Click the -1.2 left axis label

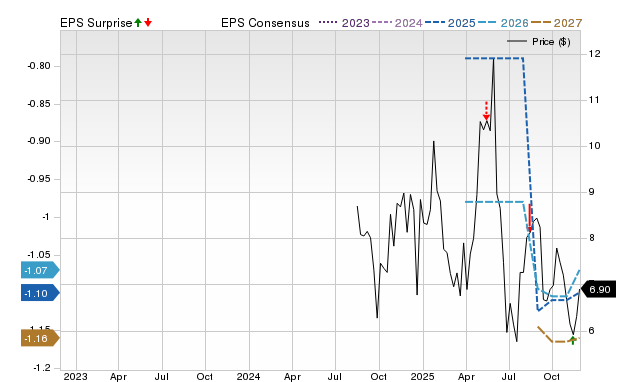click(x=42, y=368)
